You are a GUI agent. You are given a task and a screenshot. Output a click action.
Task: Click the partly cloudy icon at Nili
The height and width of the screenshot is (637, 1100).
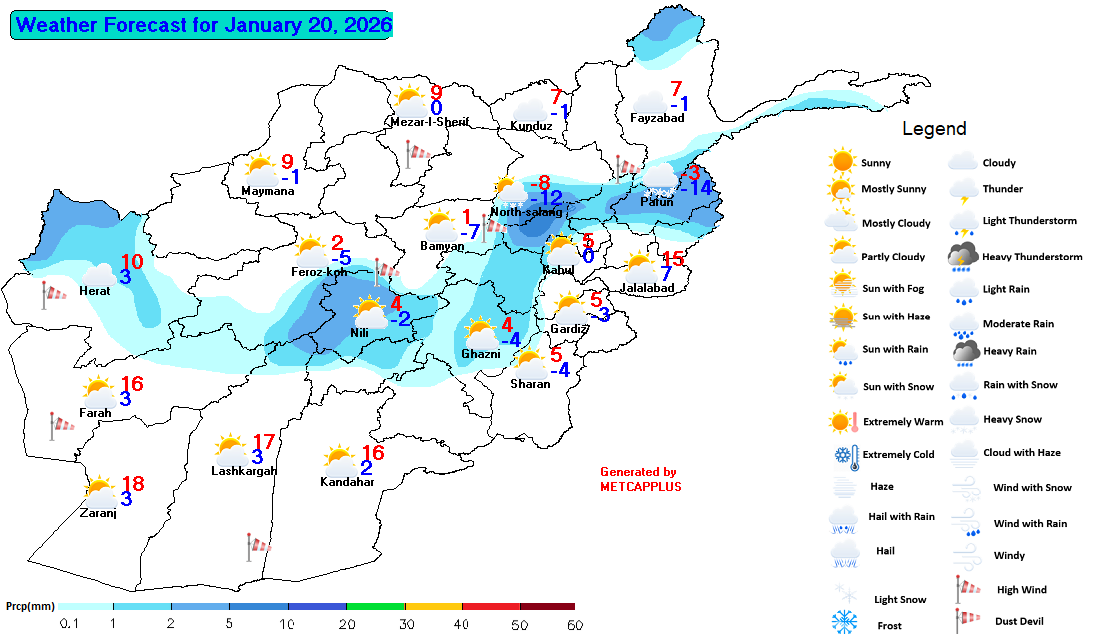(x=370, y=310)
